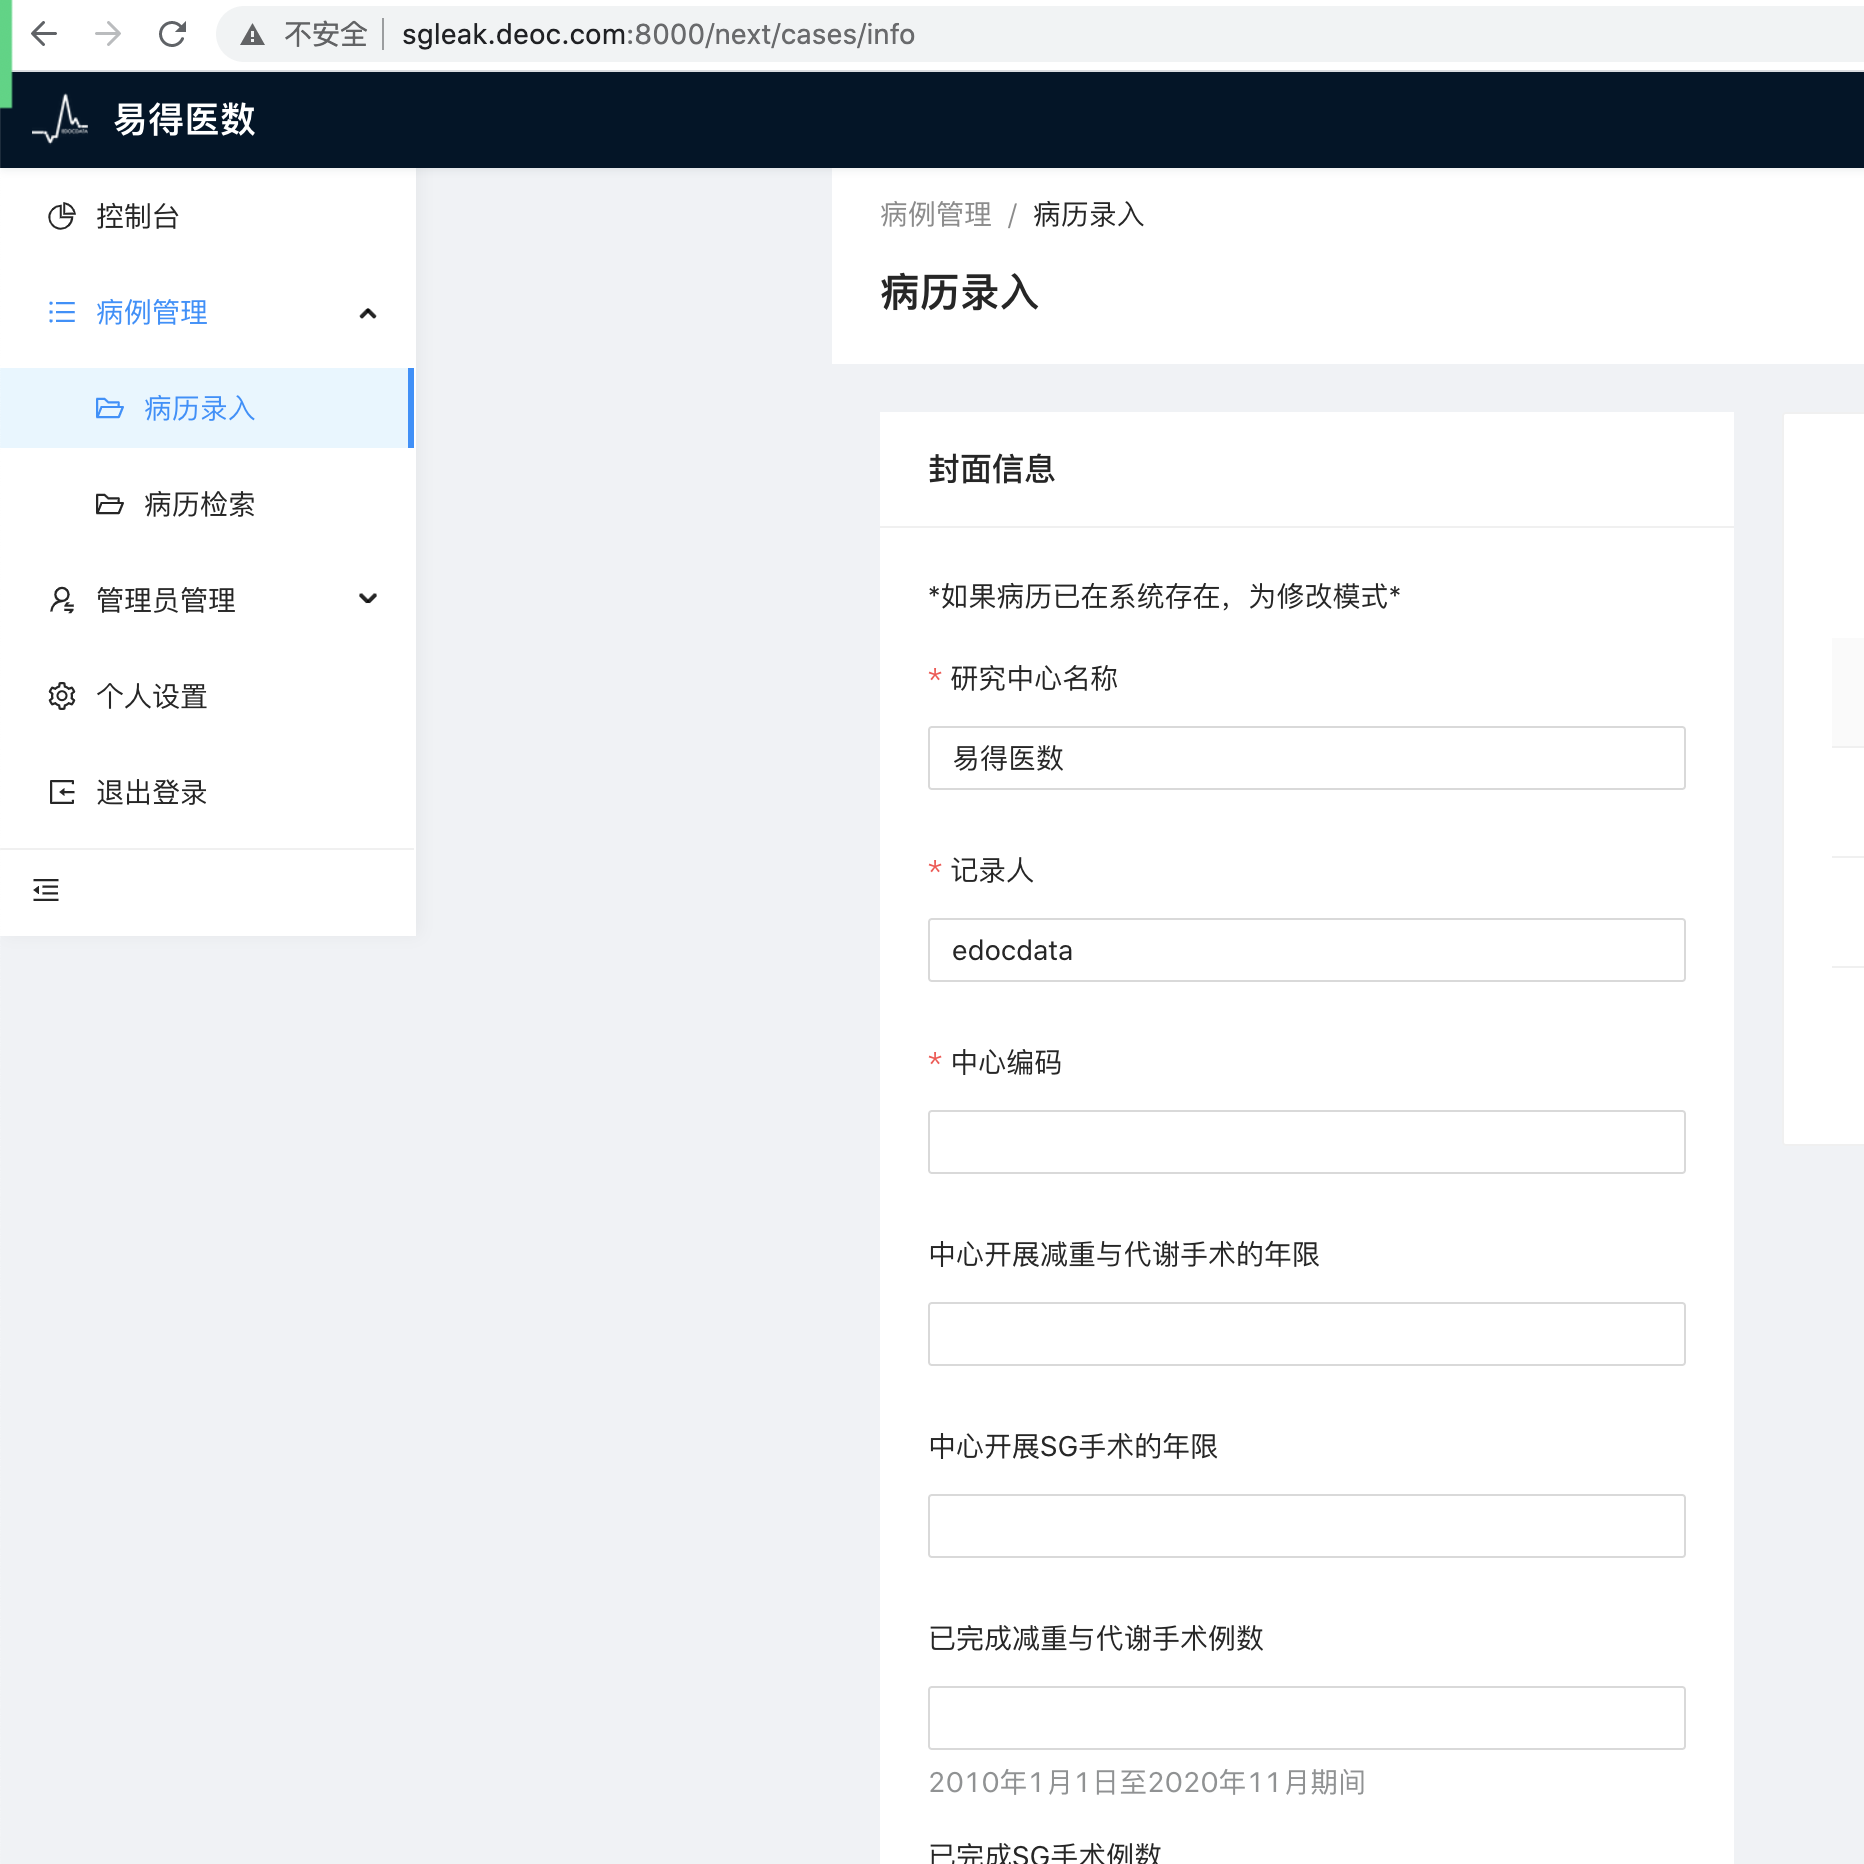Click the 记录人 field containing edocdata
1864x1864 pixels.
[x=1305, y=949]
